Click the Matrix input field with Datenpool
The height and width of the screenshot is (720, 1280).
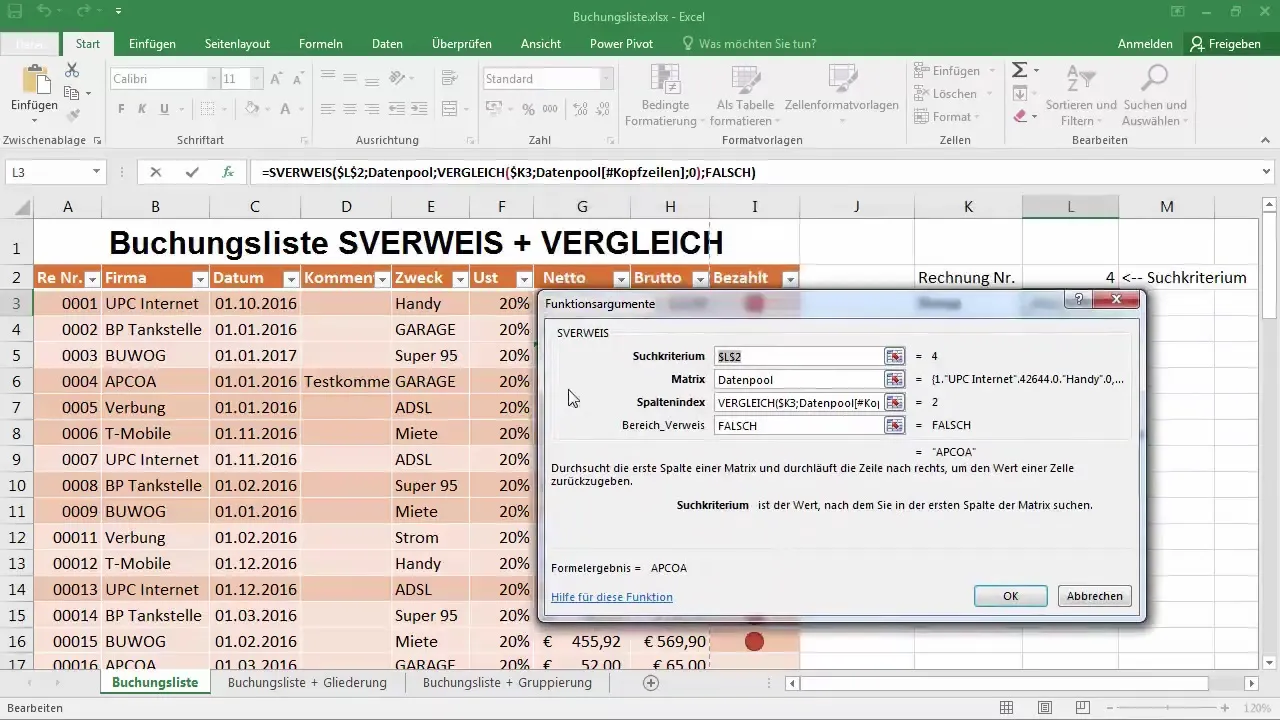coord(798,379)
